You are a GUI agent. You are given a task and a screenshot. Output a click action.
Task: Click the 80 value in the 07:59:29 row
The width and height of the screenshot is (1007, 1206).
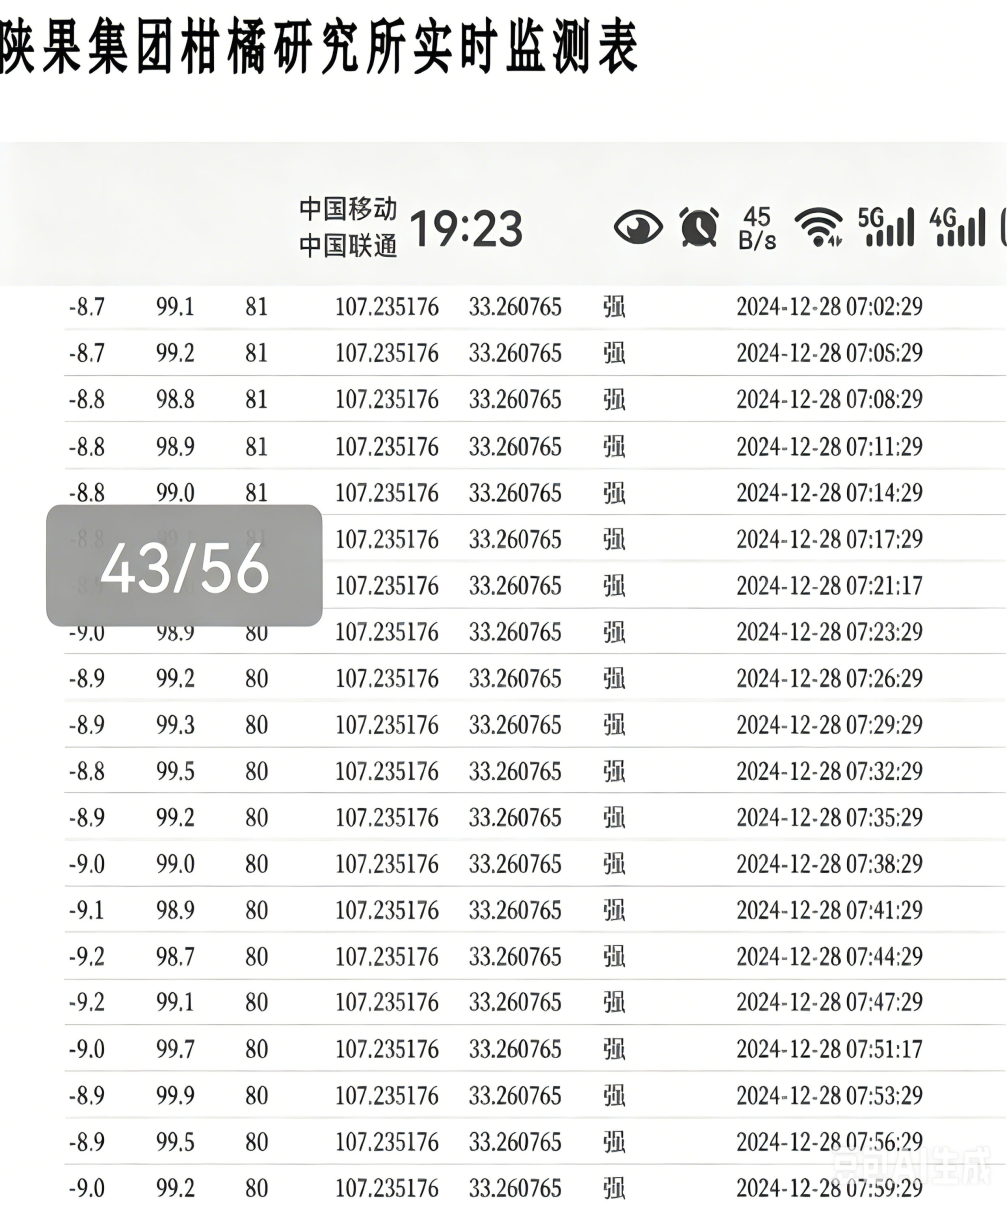click(x=257, y=1189)
